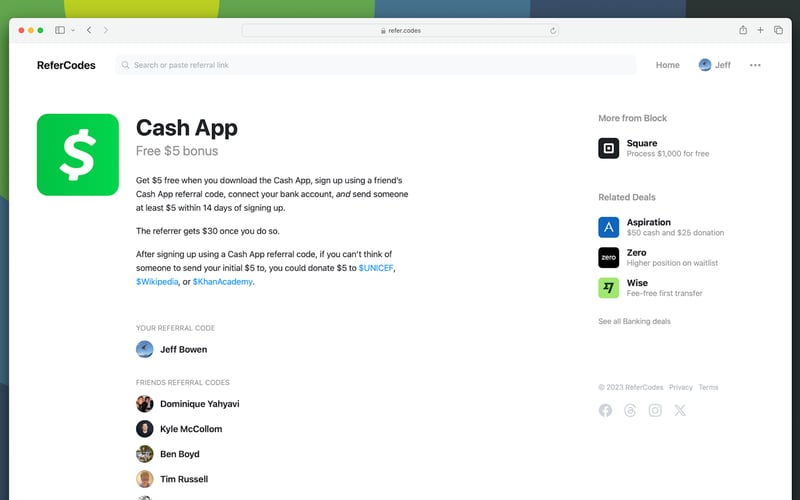This screenshot has height=500, width=800.
Task: Open the Privacy footer link
Action: coord(681,387)
